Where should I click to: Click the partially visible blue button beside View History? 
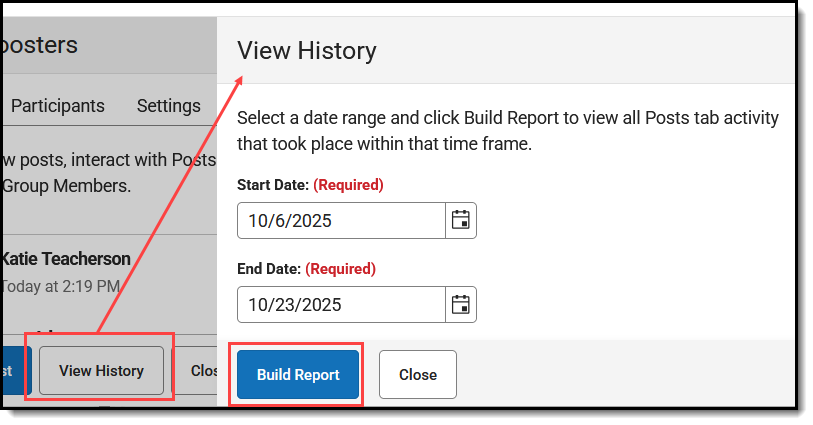pos(17,371)
